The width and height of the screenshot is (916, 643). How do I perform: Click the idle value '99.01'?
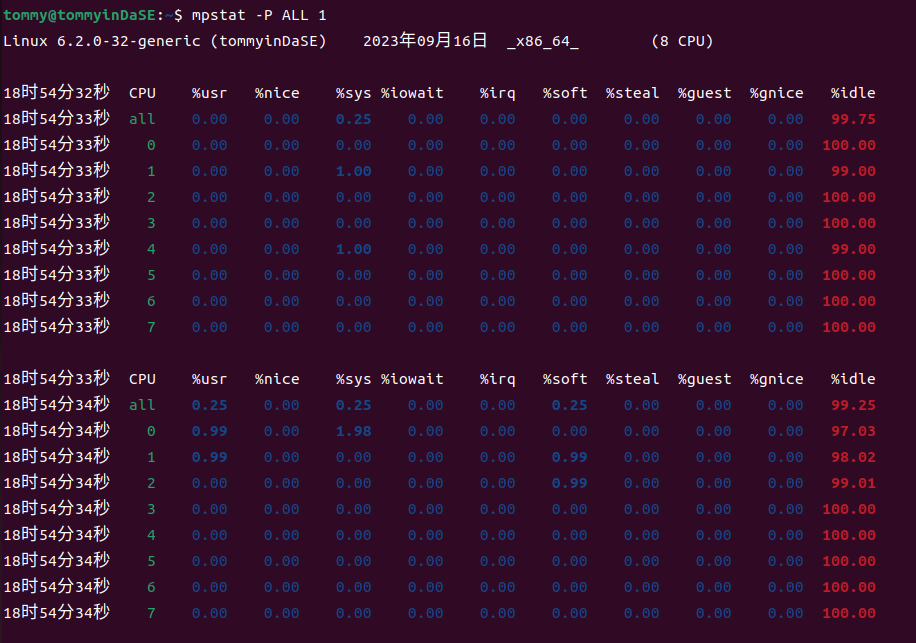click(x=853, y=483)
